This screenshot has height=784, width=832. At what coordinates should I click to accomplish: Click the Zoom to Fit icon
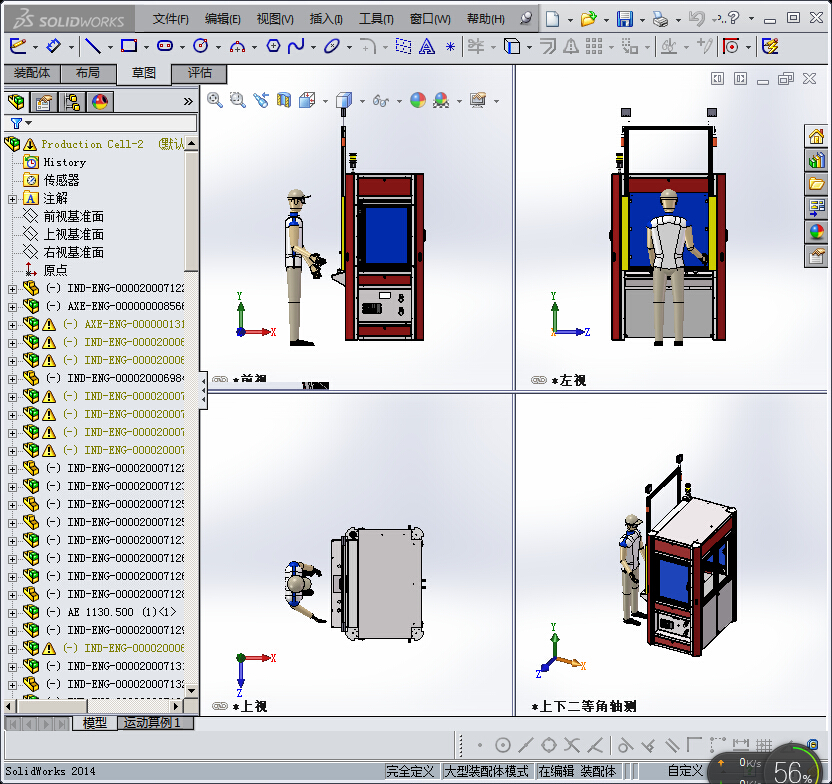coord(215,100)
